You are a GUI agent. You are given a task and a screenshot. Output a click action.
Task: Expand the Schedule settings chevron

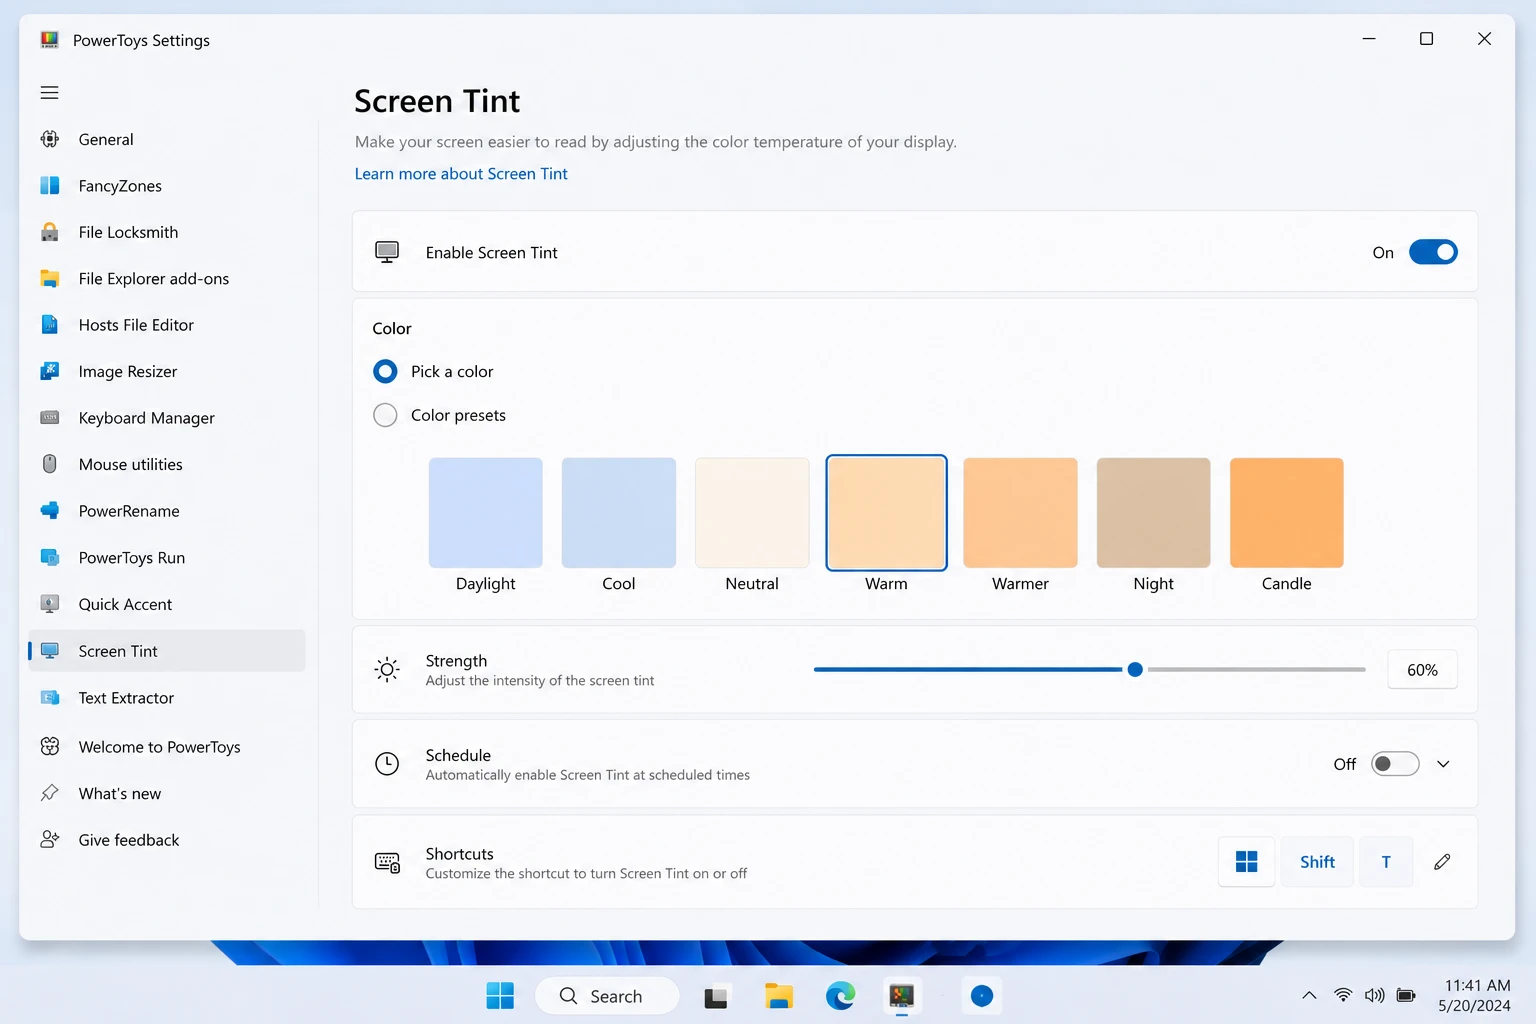(1443, 764)
